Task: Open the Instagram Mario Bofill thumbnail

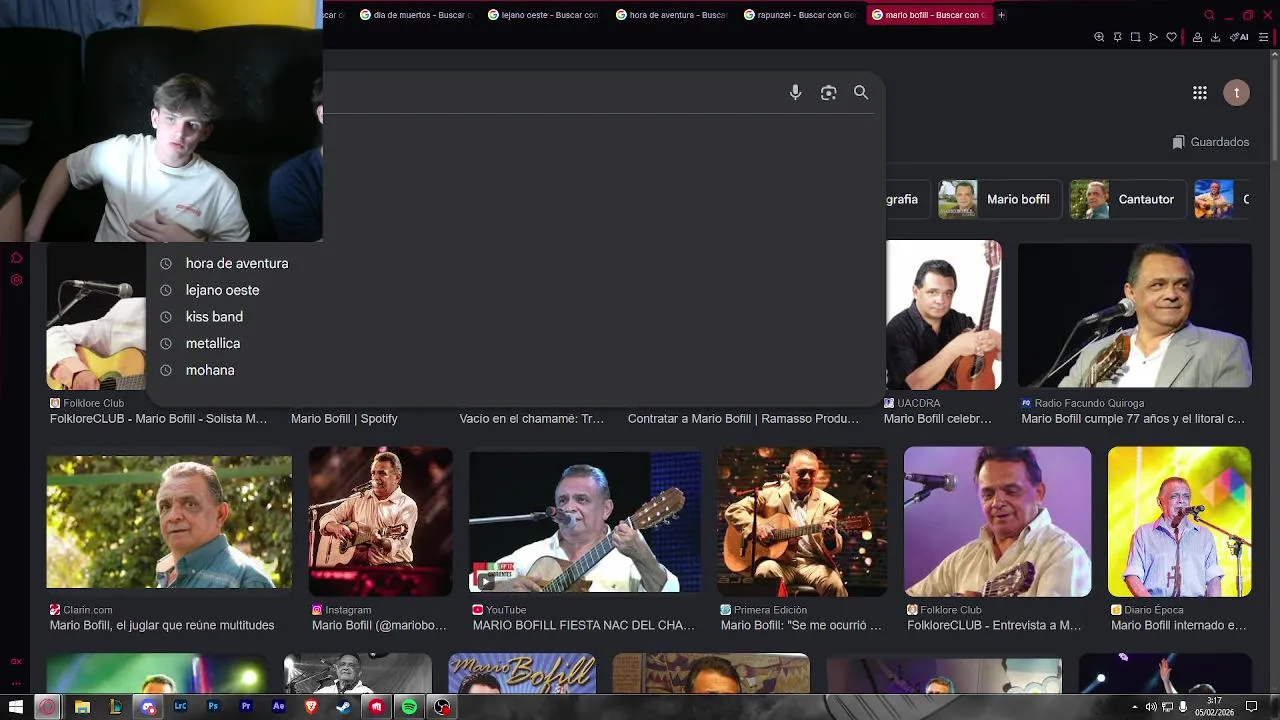Action: pos(380,522)
